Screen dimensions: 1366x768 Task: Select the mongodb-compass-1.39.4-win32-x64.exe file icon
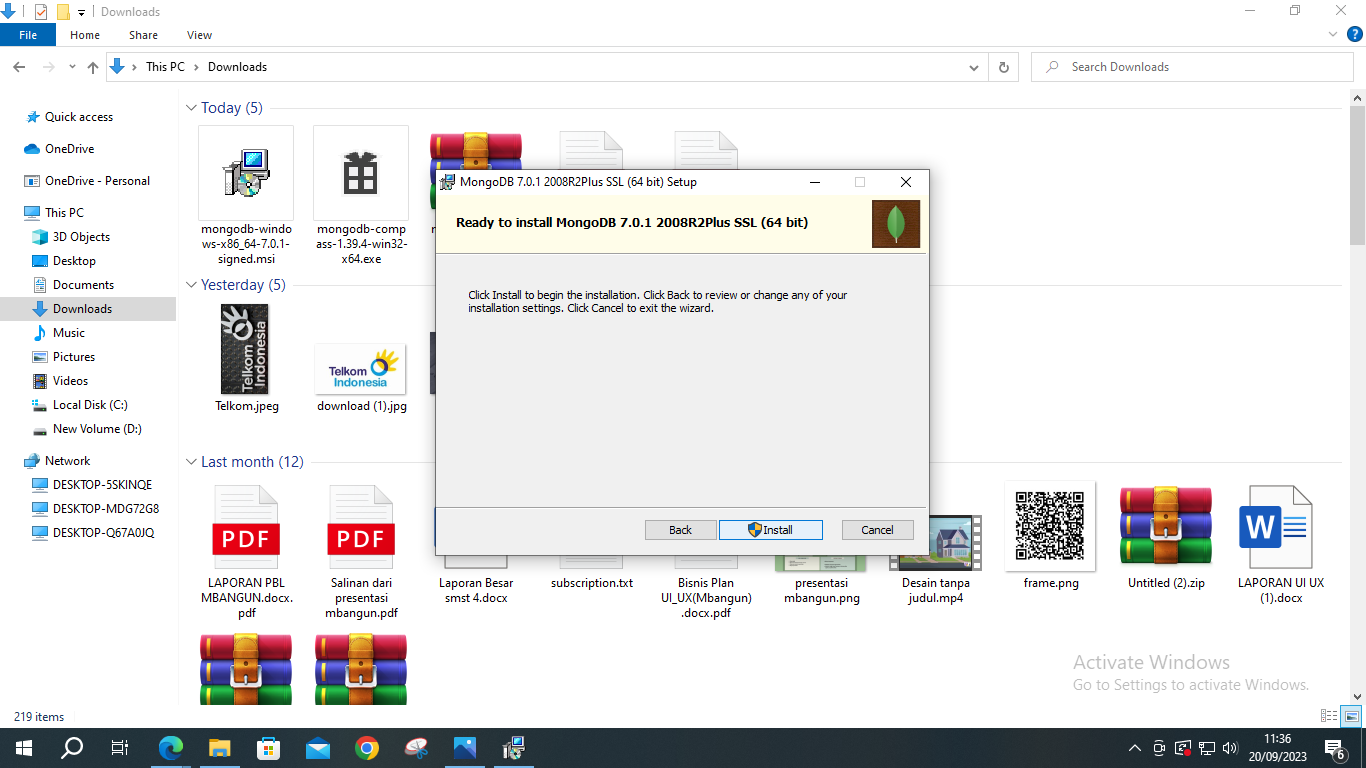tap(361, 173)
